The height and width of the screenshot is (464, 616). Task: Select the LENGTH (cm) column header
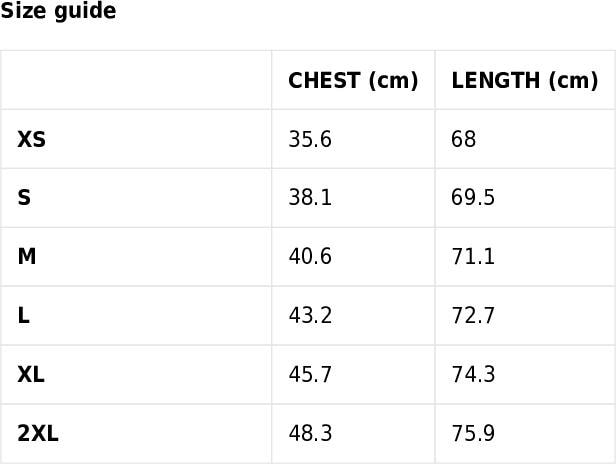tap(525, 80)
